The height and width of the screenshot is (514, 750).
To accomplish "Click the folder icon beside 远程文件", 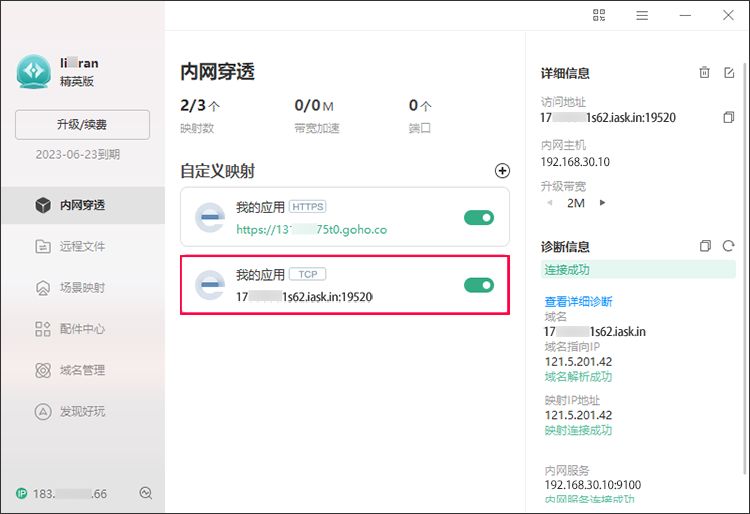I will (43, 247).
